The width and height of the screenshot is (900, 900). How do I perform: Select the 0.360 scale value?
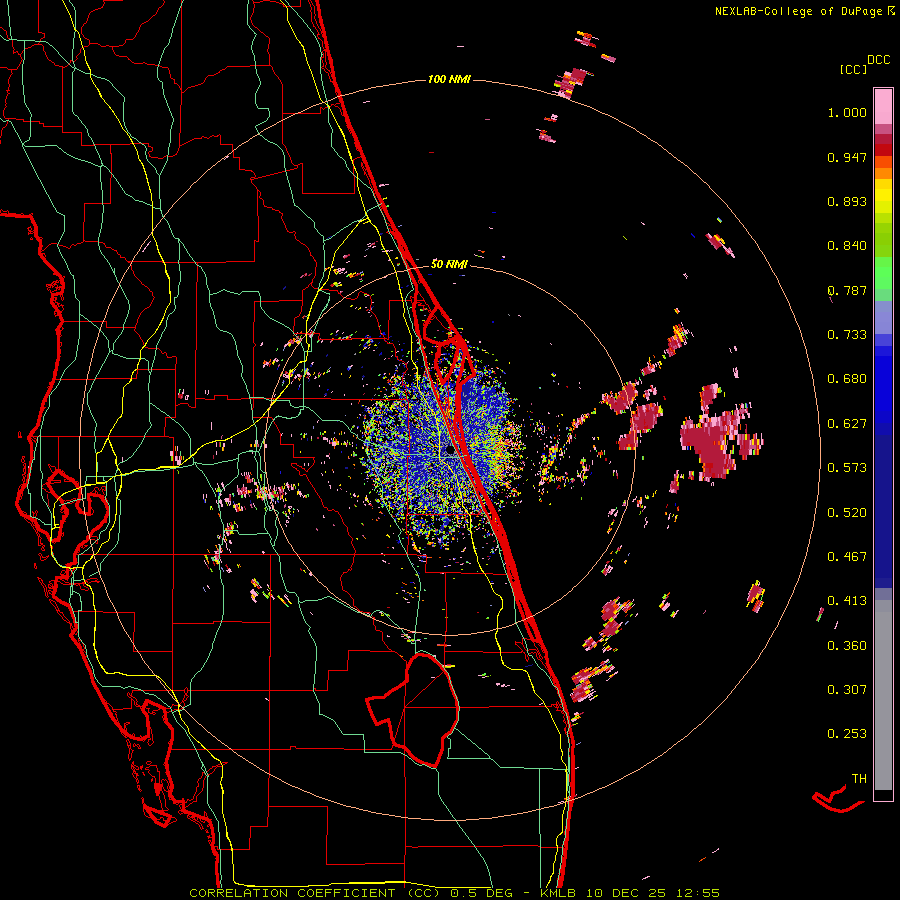(847, 646)
